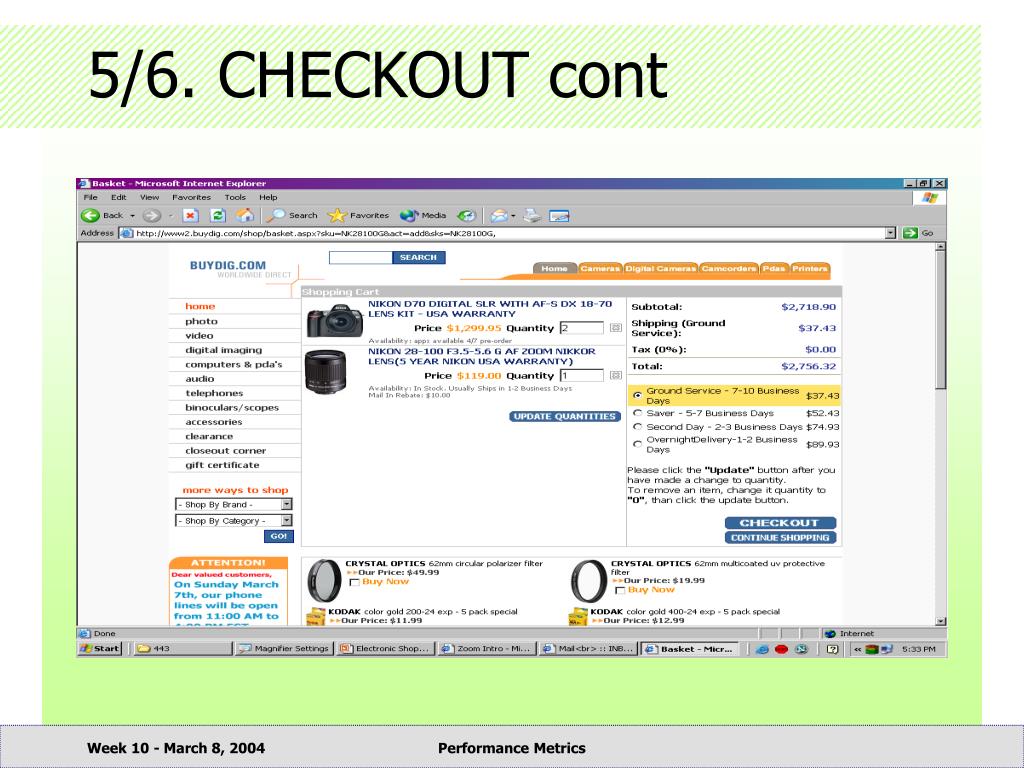The height and width of the screenshot is (768, 1024).
Task: Select Ground Service 7-10 Business Days option
Action: pos(637,396)
